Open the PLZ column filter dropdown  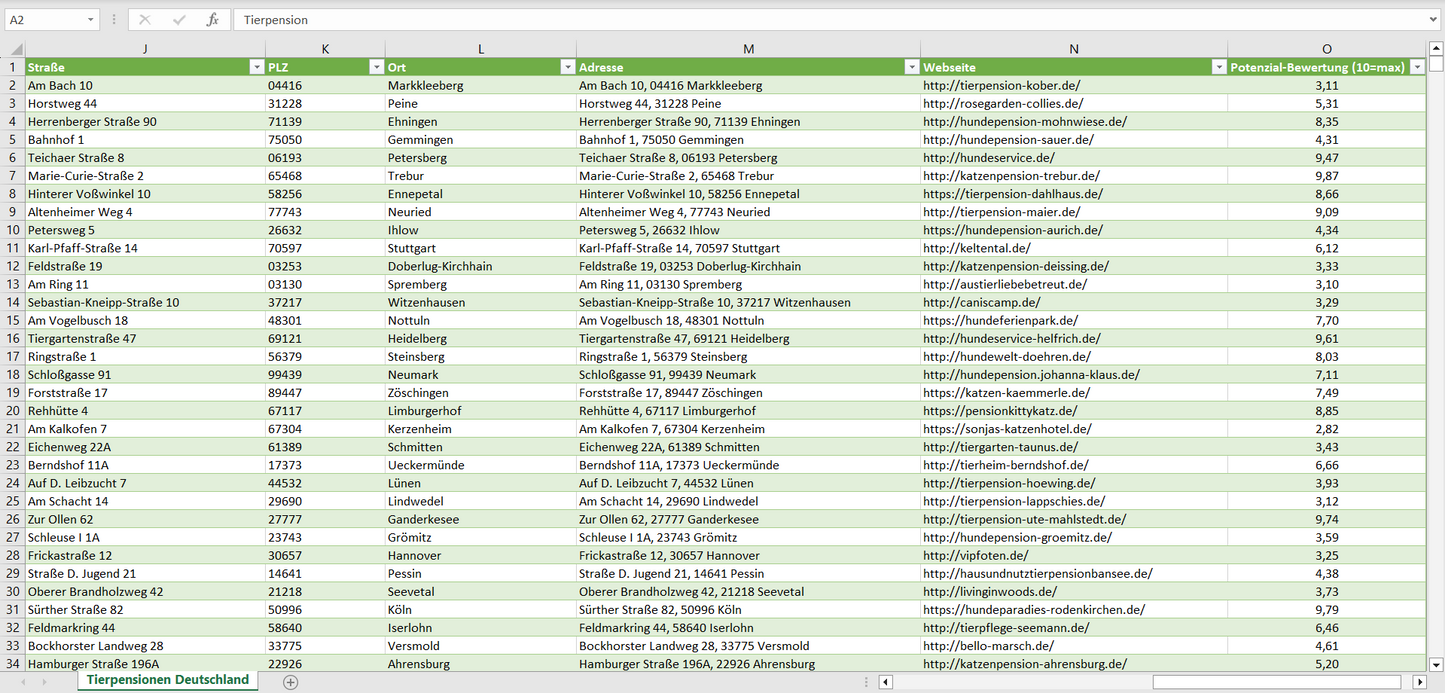click(376, 67)
